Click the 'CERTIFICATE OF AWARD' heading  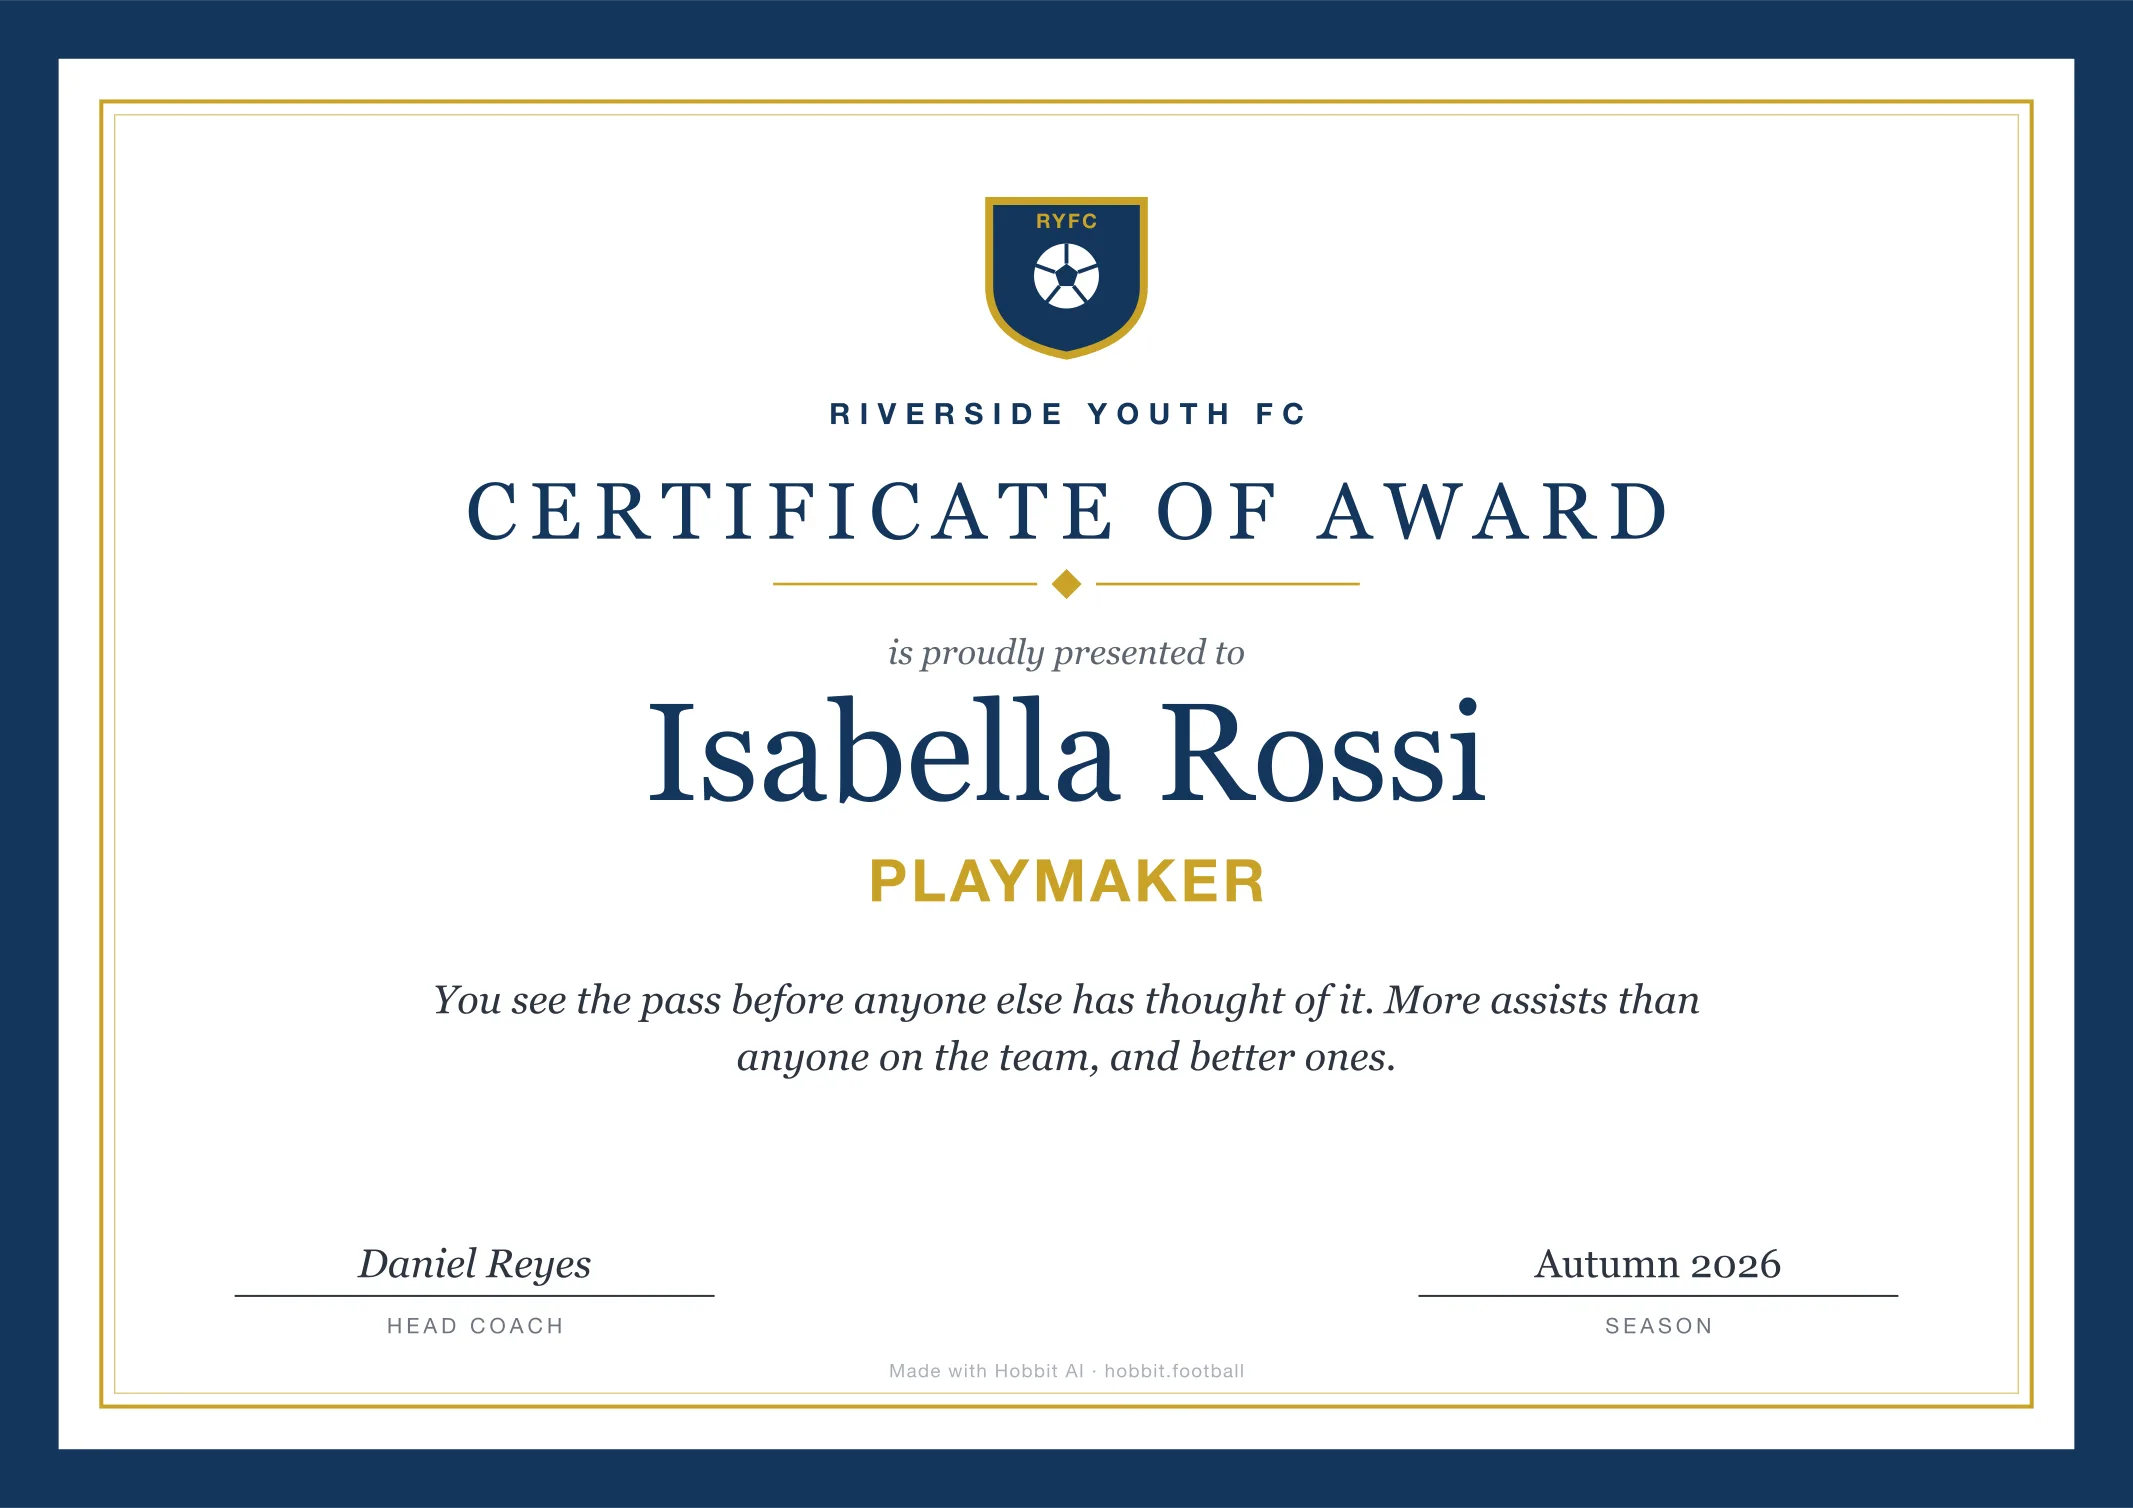(x=1067, y=512)
